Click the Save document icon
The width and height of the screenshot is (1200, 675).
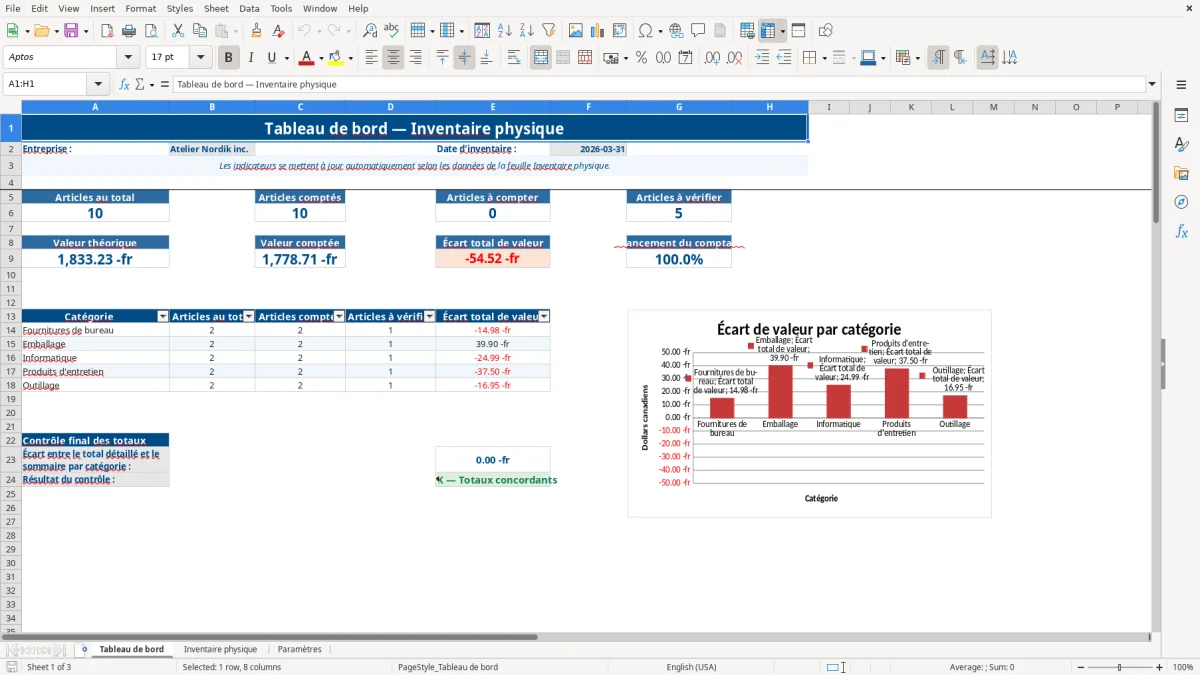[71, 31]
